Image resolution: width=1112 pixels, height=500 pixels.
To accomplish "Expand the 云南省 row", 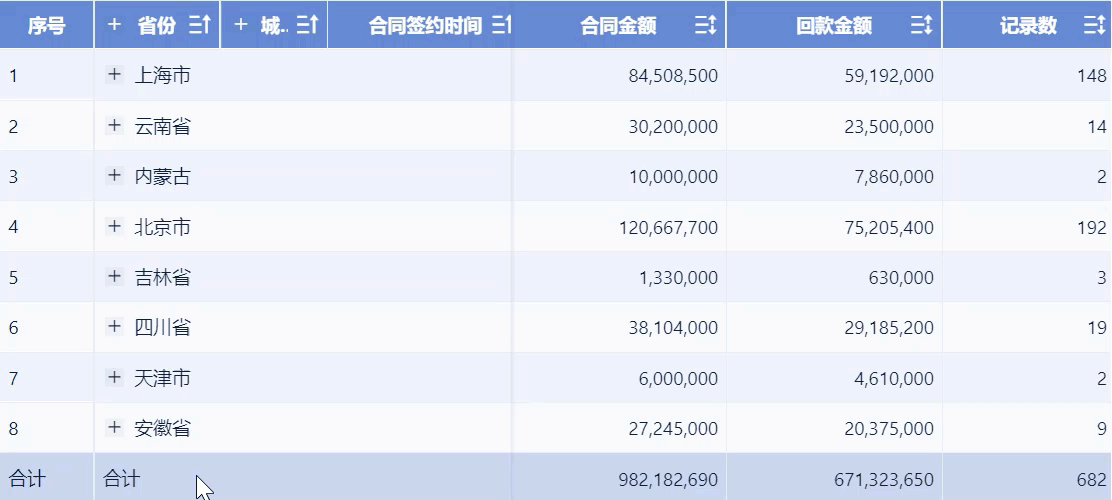I will pyautogui.click(x=114, y=126).
